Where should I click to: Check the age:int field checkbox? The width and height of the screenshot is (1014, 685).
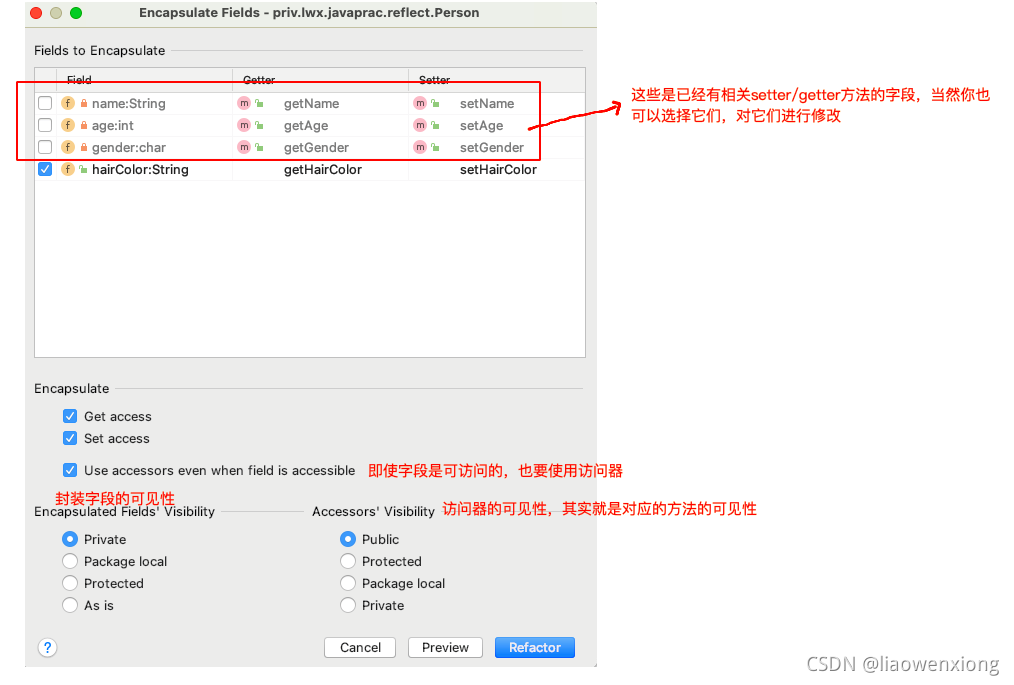[x=45, y=125]
